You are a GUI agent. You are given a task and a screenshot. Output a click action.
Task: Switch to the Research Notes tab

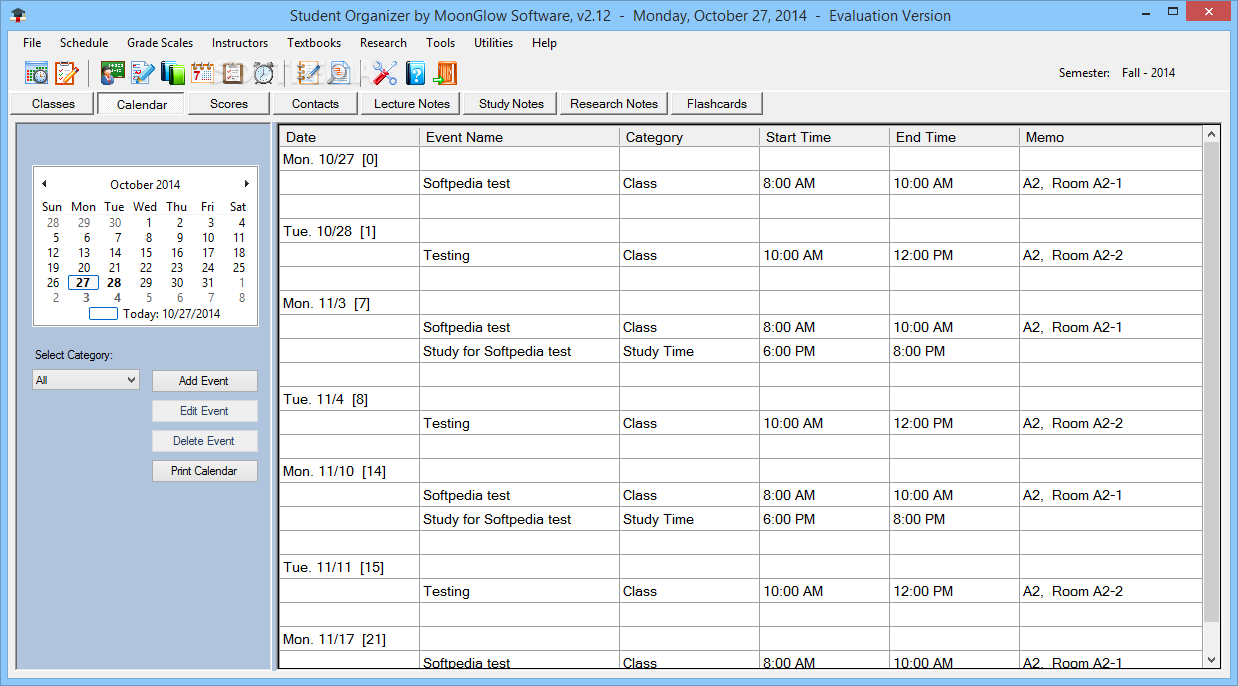614,103
